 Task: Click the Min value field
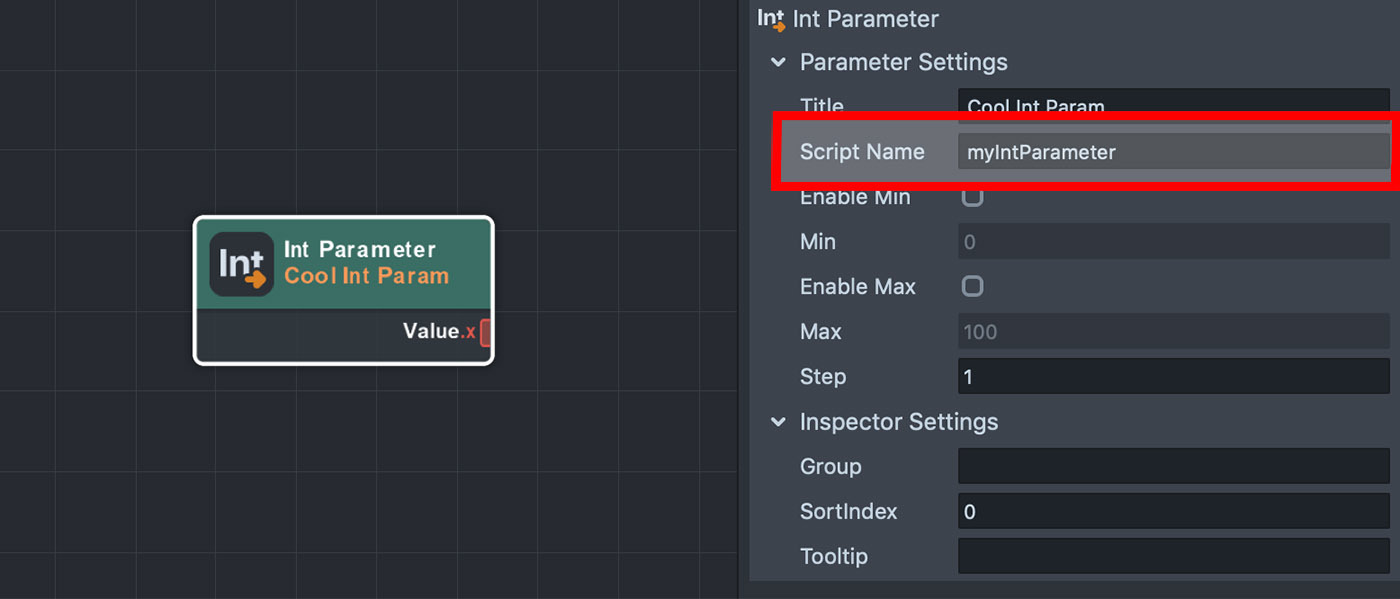[1172, 242]
